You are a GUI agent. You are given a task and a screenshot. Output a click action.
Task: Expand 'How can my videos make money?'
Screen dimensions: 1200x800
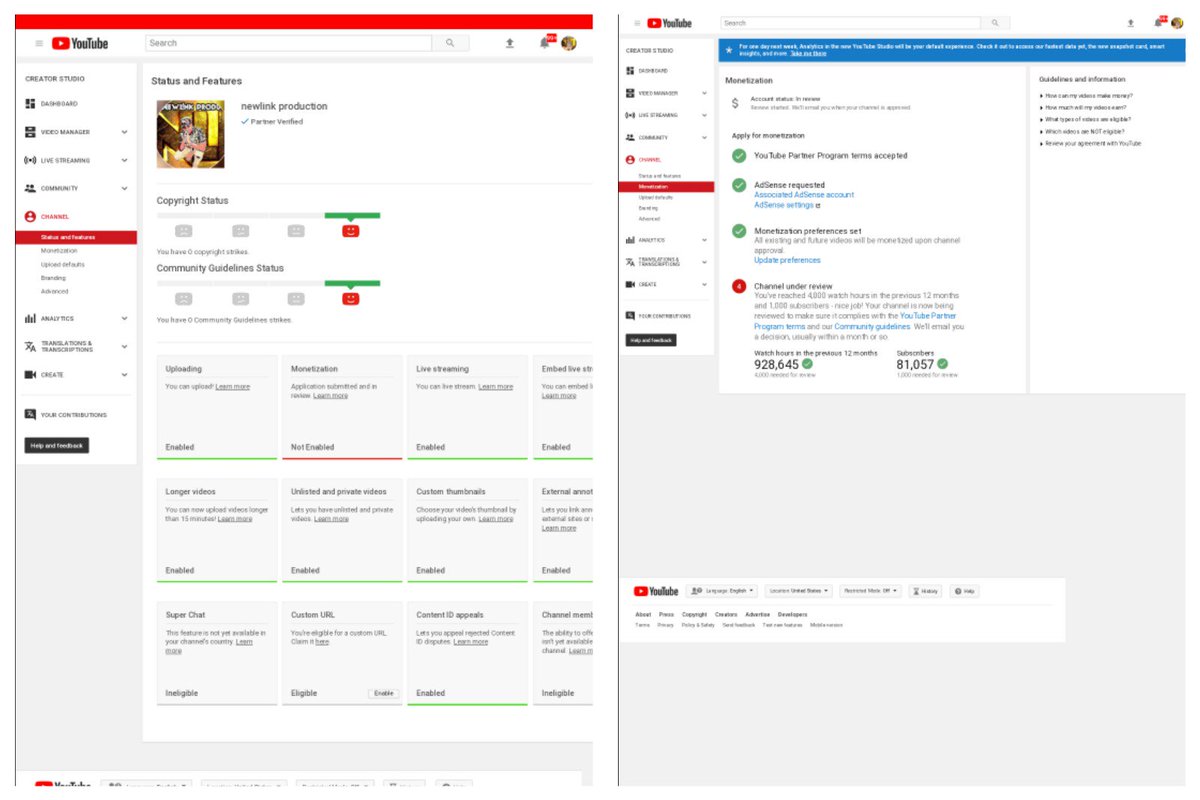(1086, 96)
